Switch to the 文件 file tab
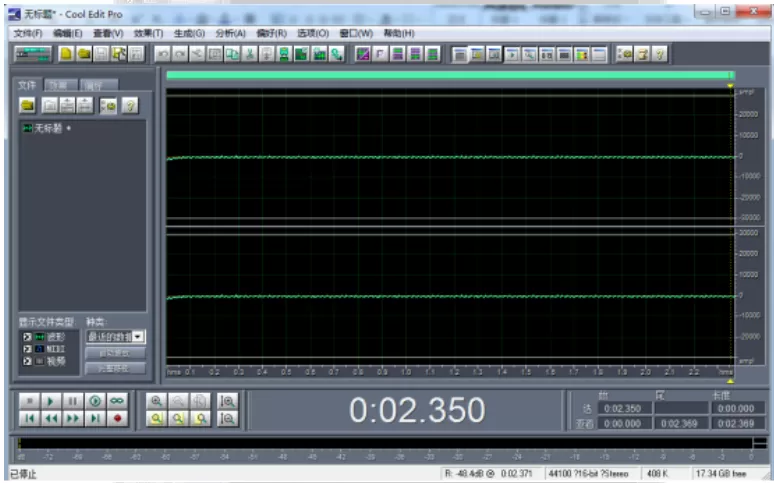774x483 pixels. coord(27,85)
